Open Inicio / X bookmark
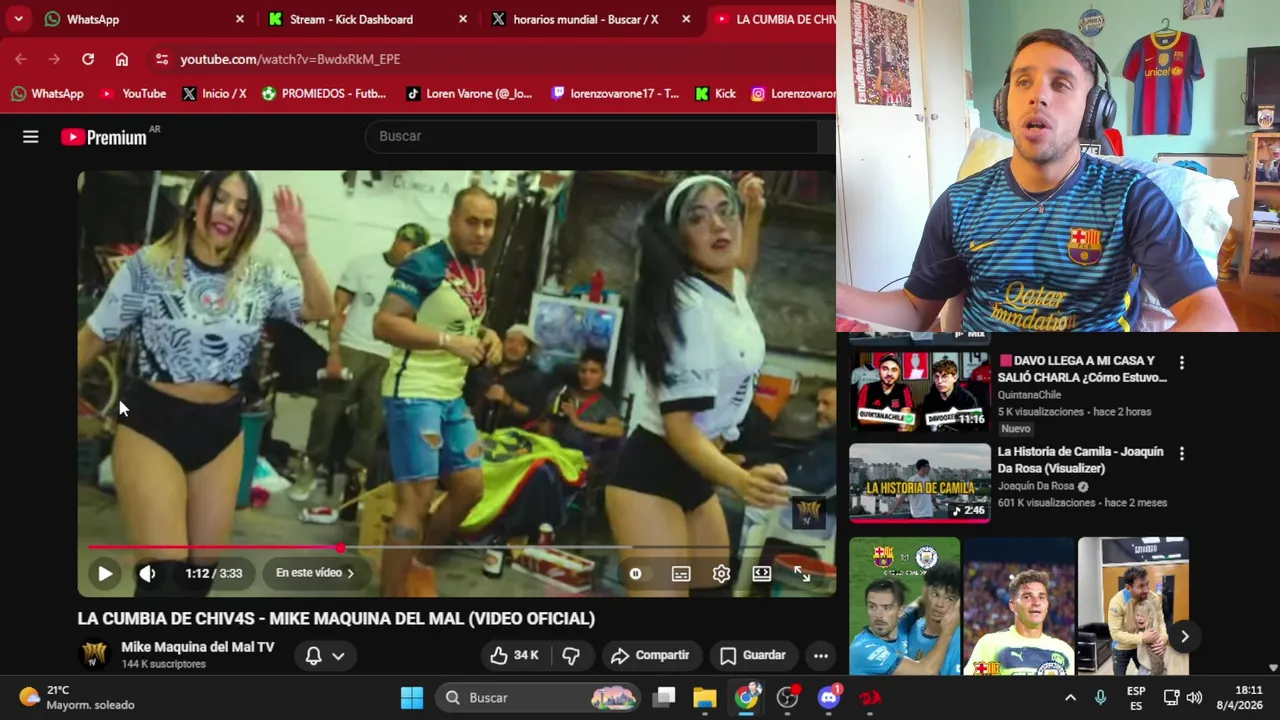 (214, 93)
